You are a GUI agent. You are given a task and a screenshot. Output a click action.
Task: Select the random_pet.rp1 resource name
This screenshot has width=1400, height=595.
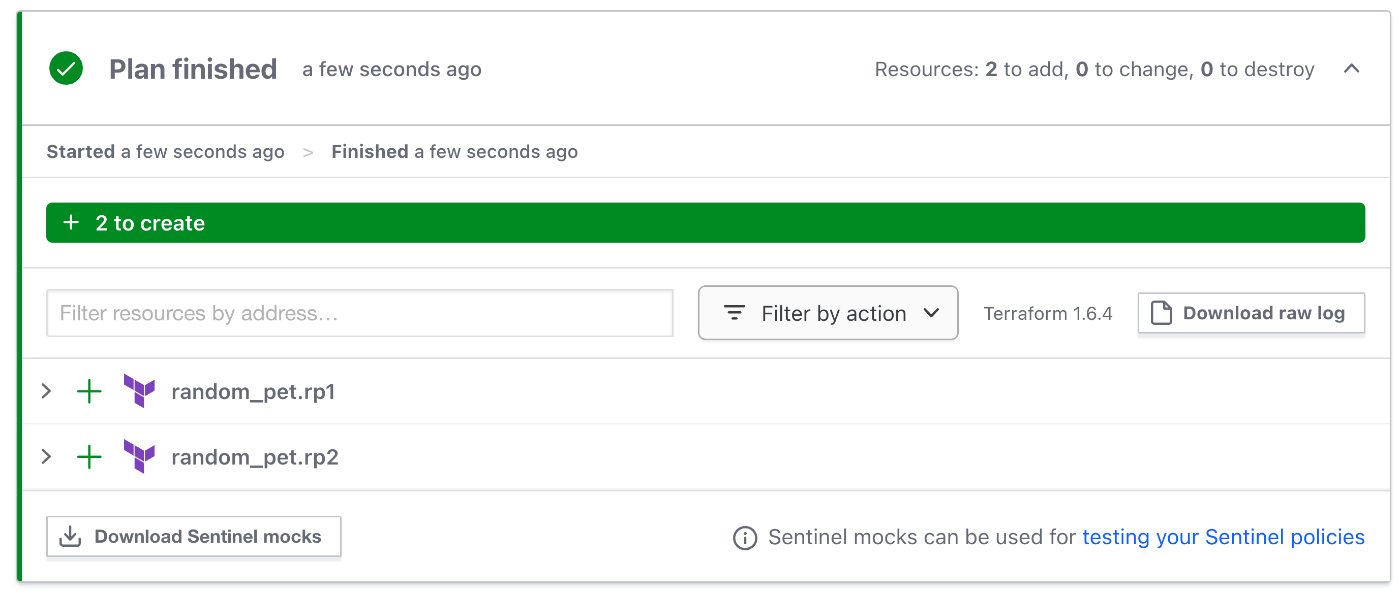point(253,392)
